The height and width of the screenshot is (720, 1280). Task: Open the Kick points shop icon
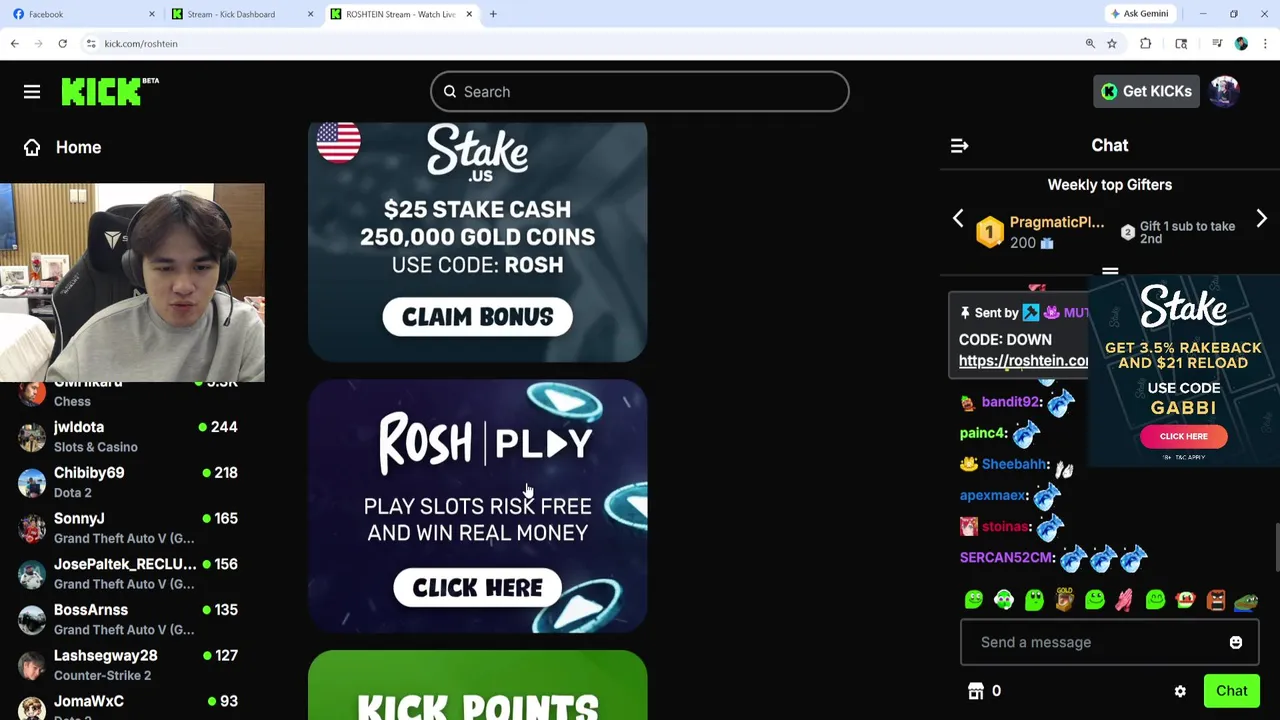[x=976, y=691]
